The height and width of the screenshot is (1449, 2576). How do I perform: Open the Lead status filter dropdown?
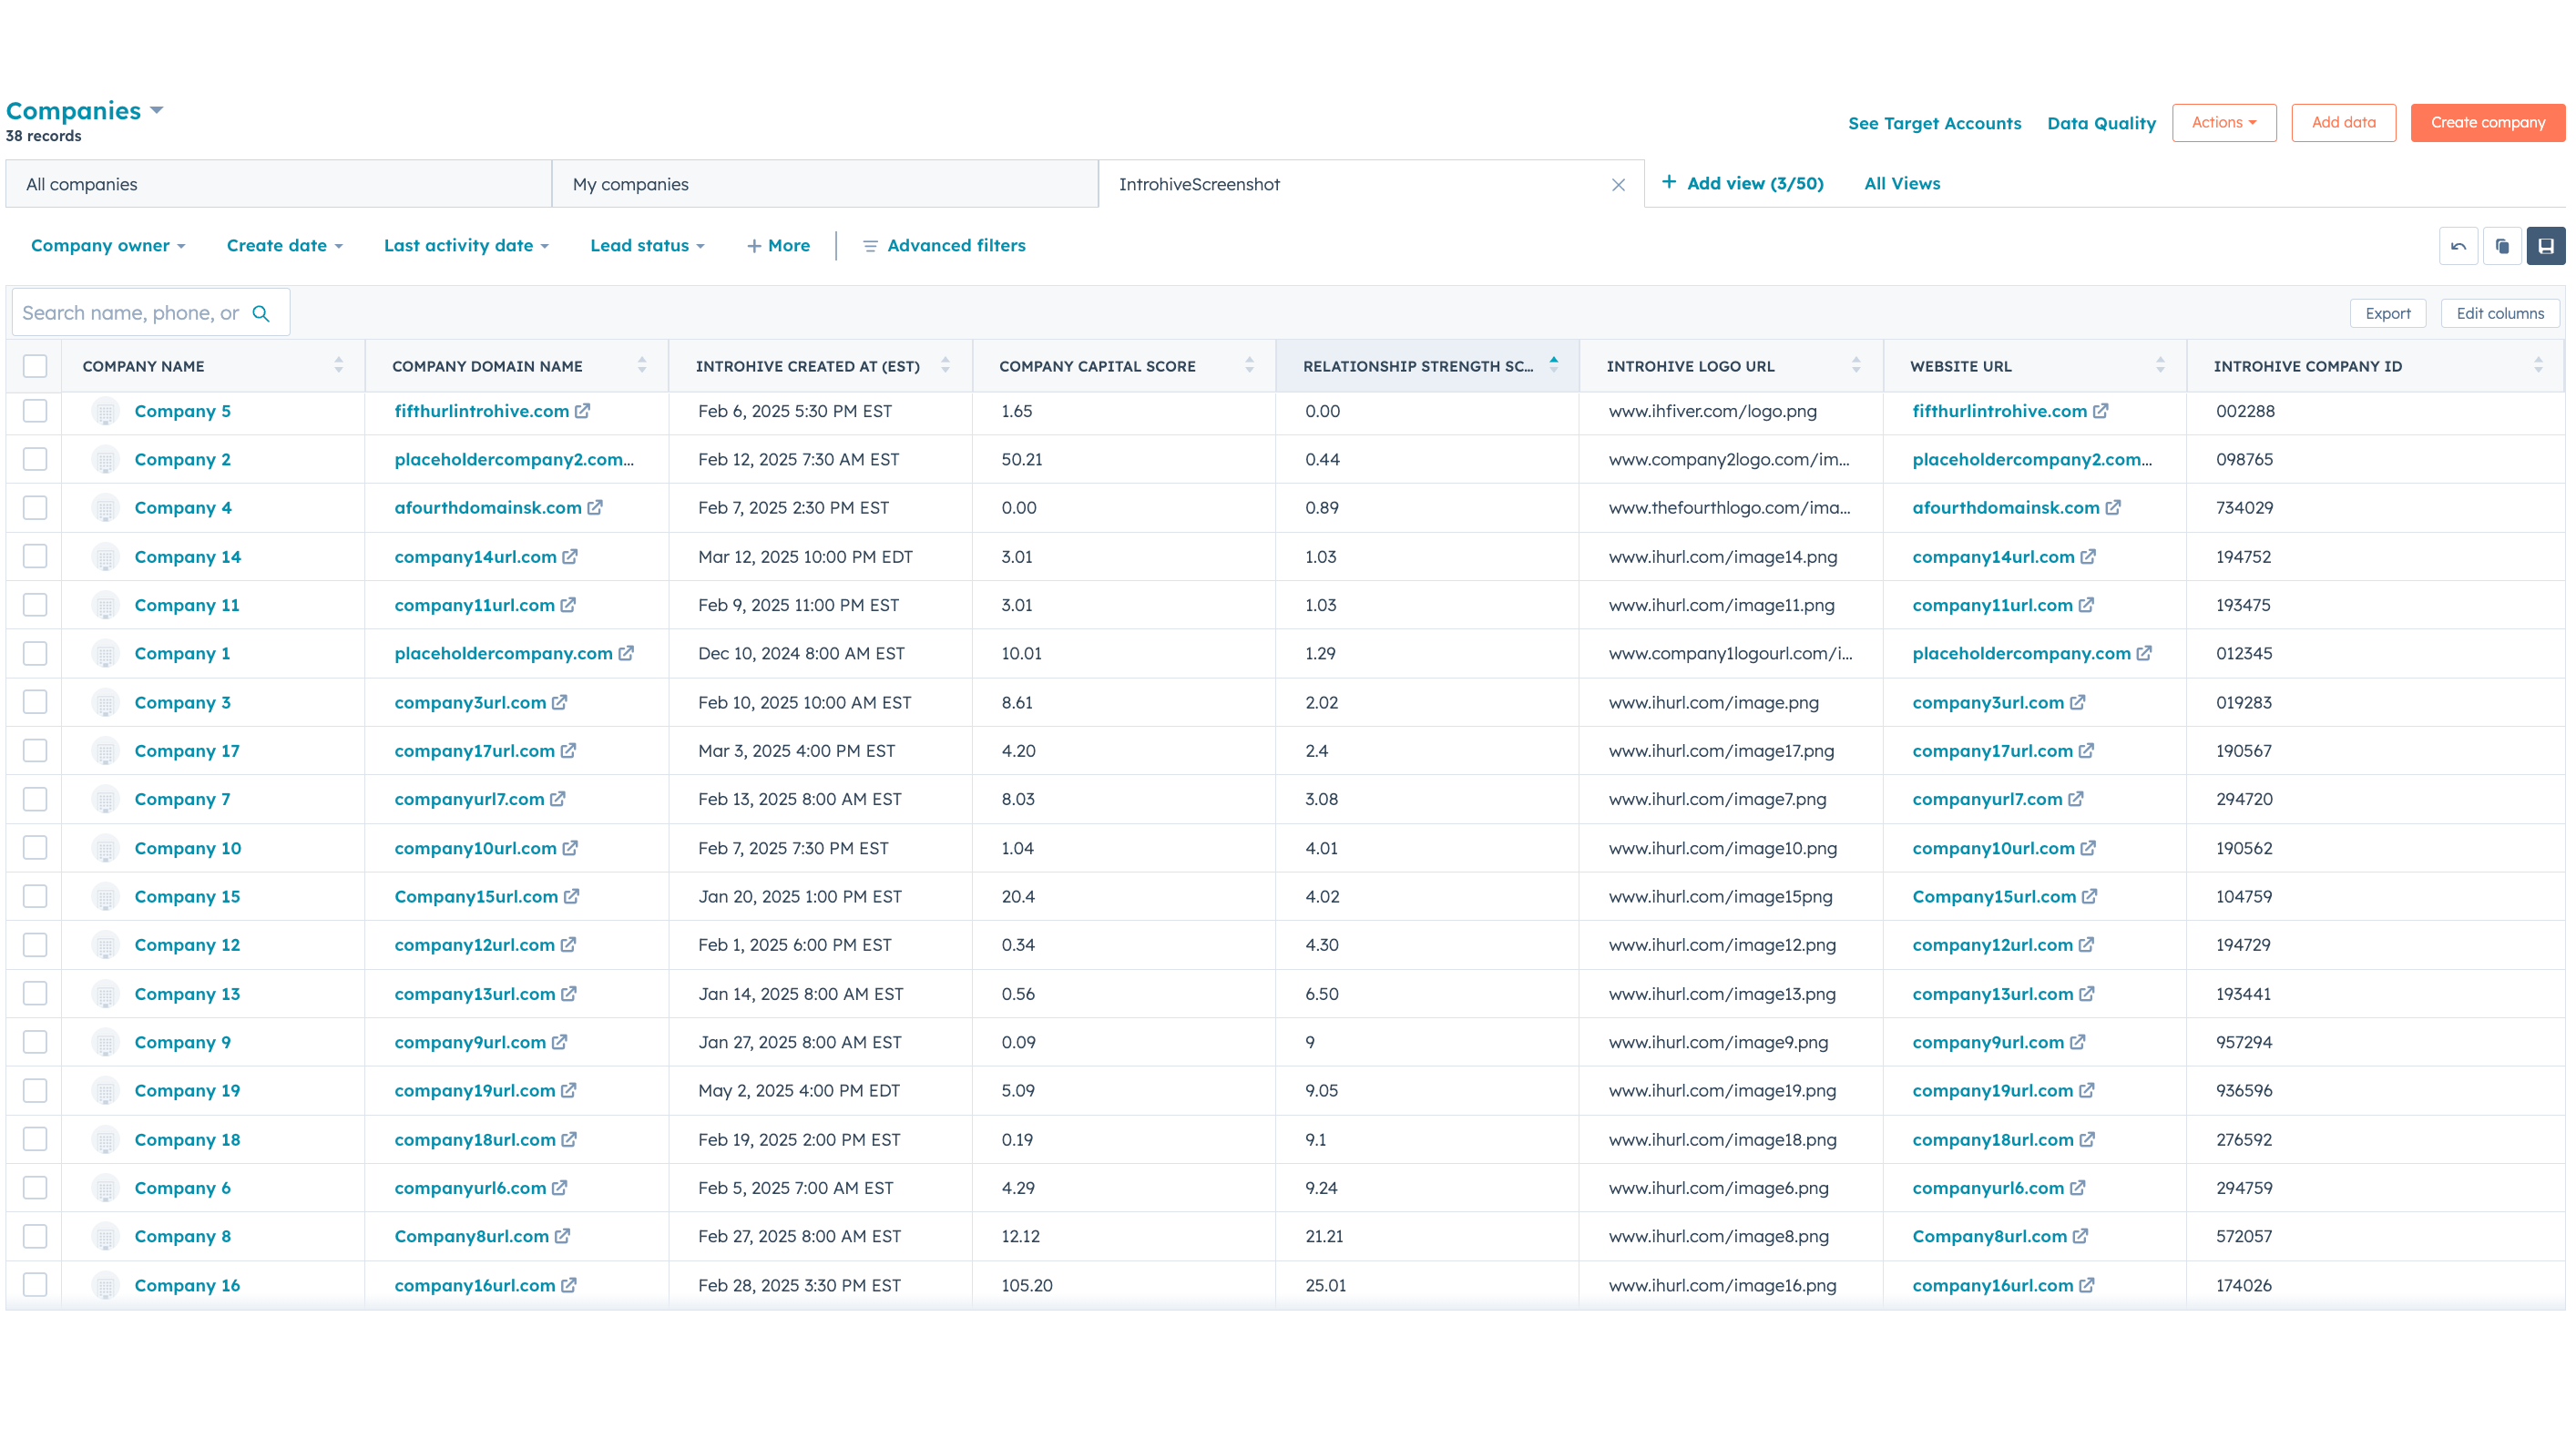coord(646,245)
